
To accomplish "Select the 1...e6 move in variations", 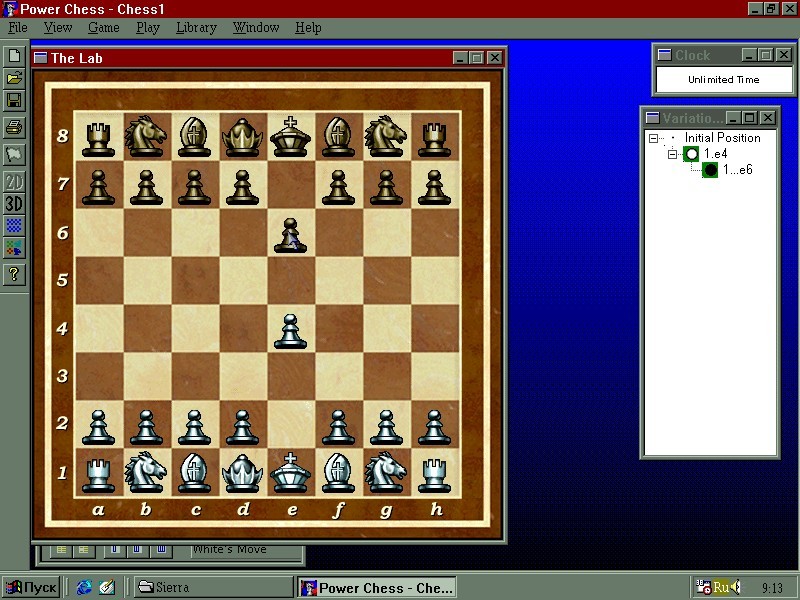I will (737, 170).
